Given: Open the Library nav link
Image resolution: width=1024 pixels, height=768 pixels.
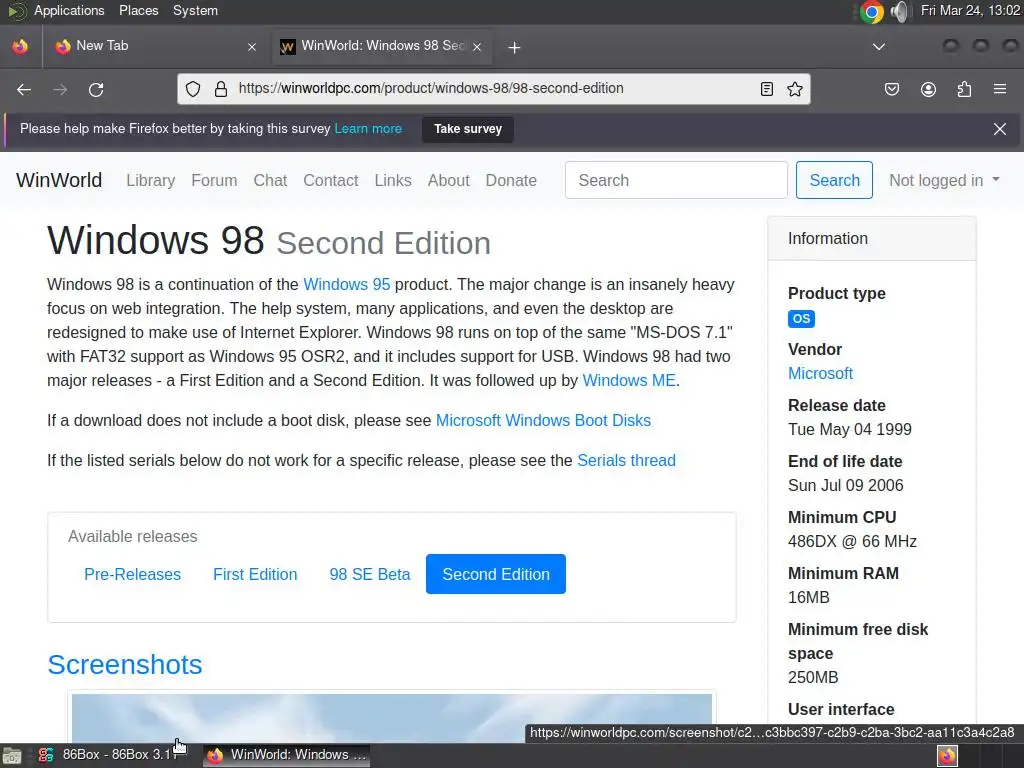Looking at the screenshot, I should tap(151, 180).
